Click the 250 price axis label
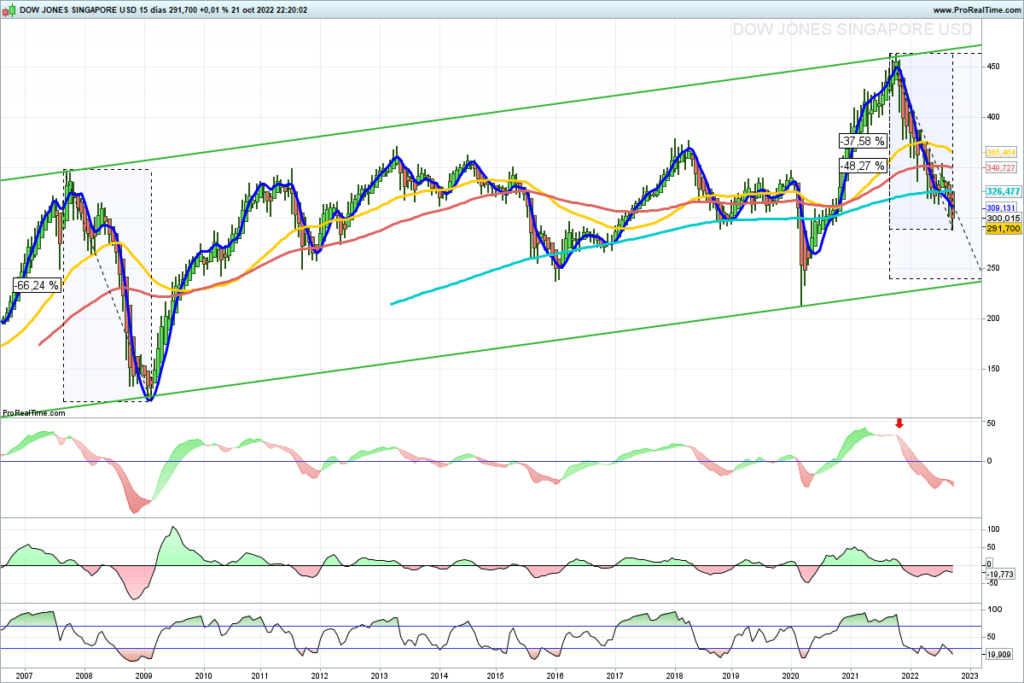This screenshot has width=1024, height=683. [993, 268]
